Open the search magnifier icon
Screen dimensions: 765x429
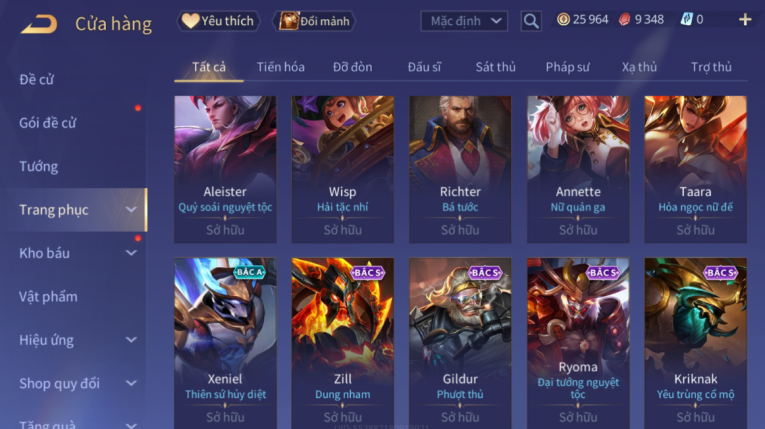click(x=531, y=21)
